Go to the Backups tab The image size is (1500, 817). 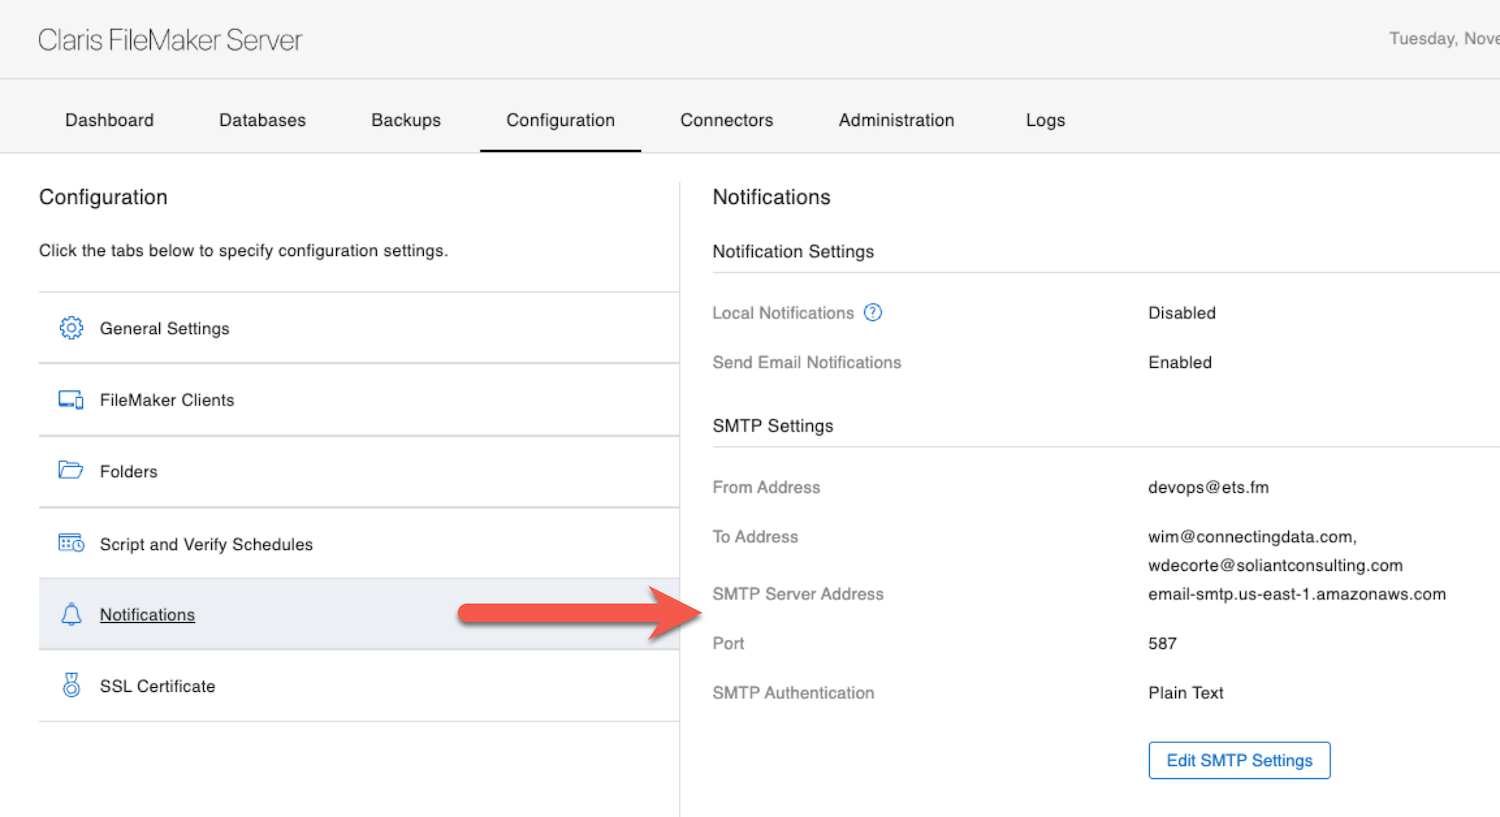pos(406,120)
